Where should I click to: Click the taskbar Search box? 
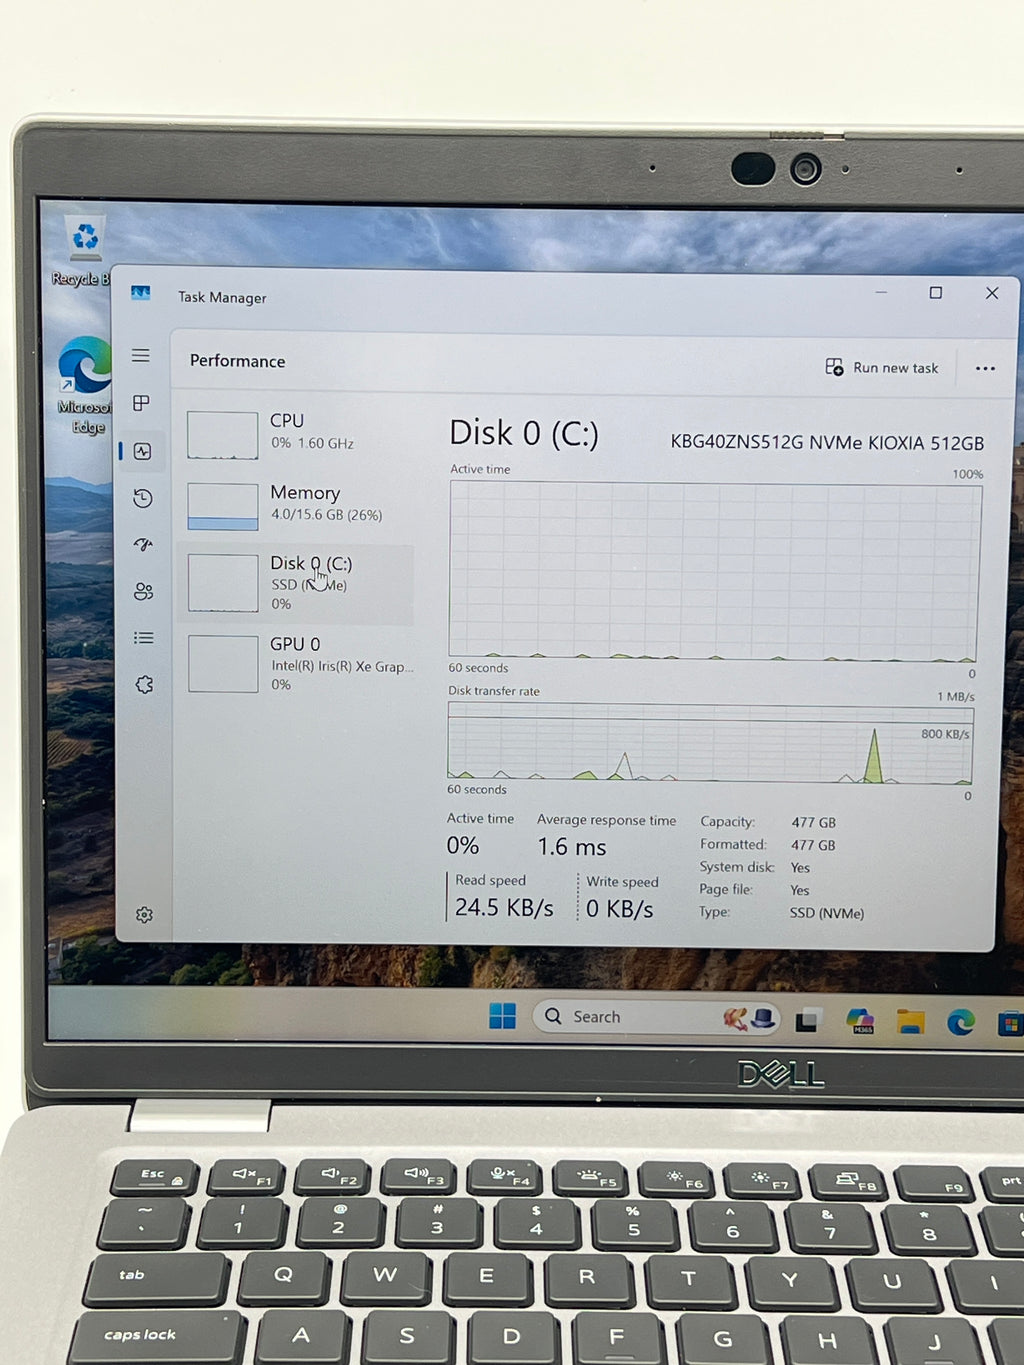click(x=657, y=1017)
